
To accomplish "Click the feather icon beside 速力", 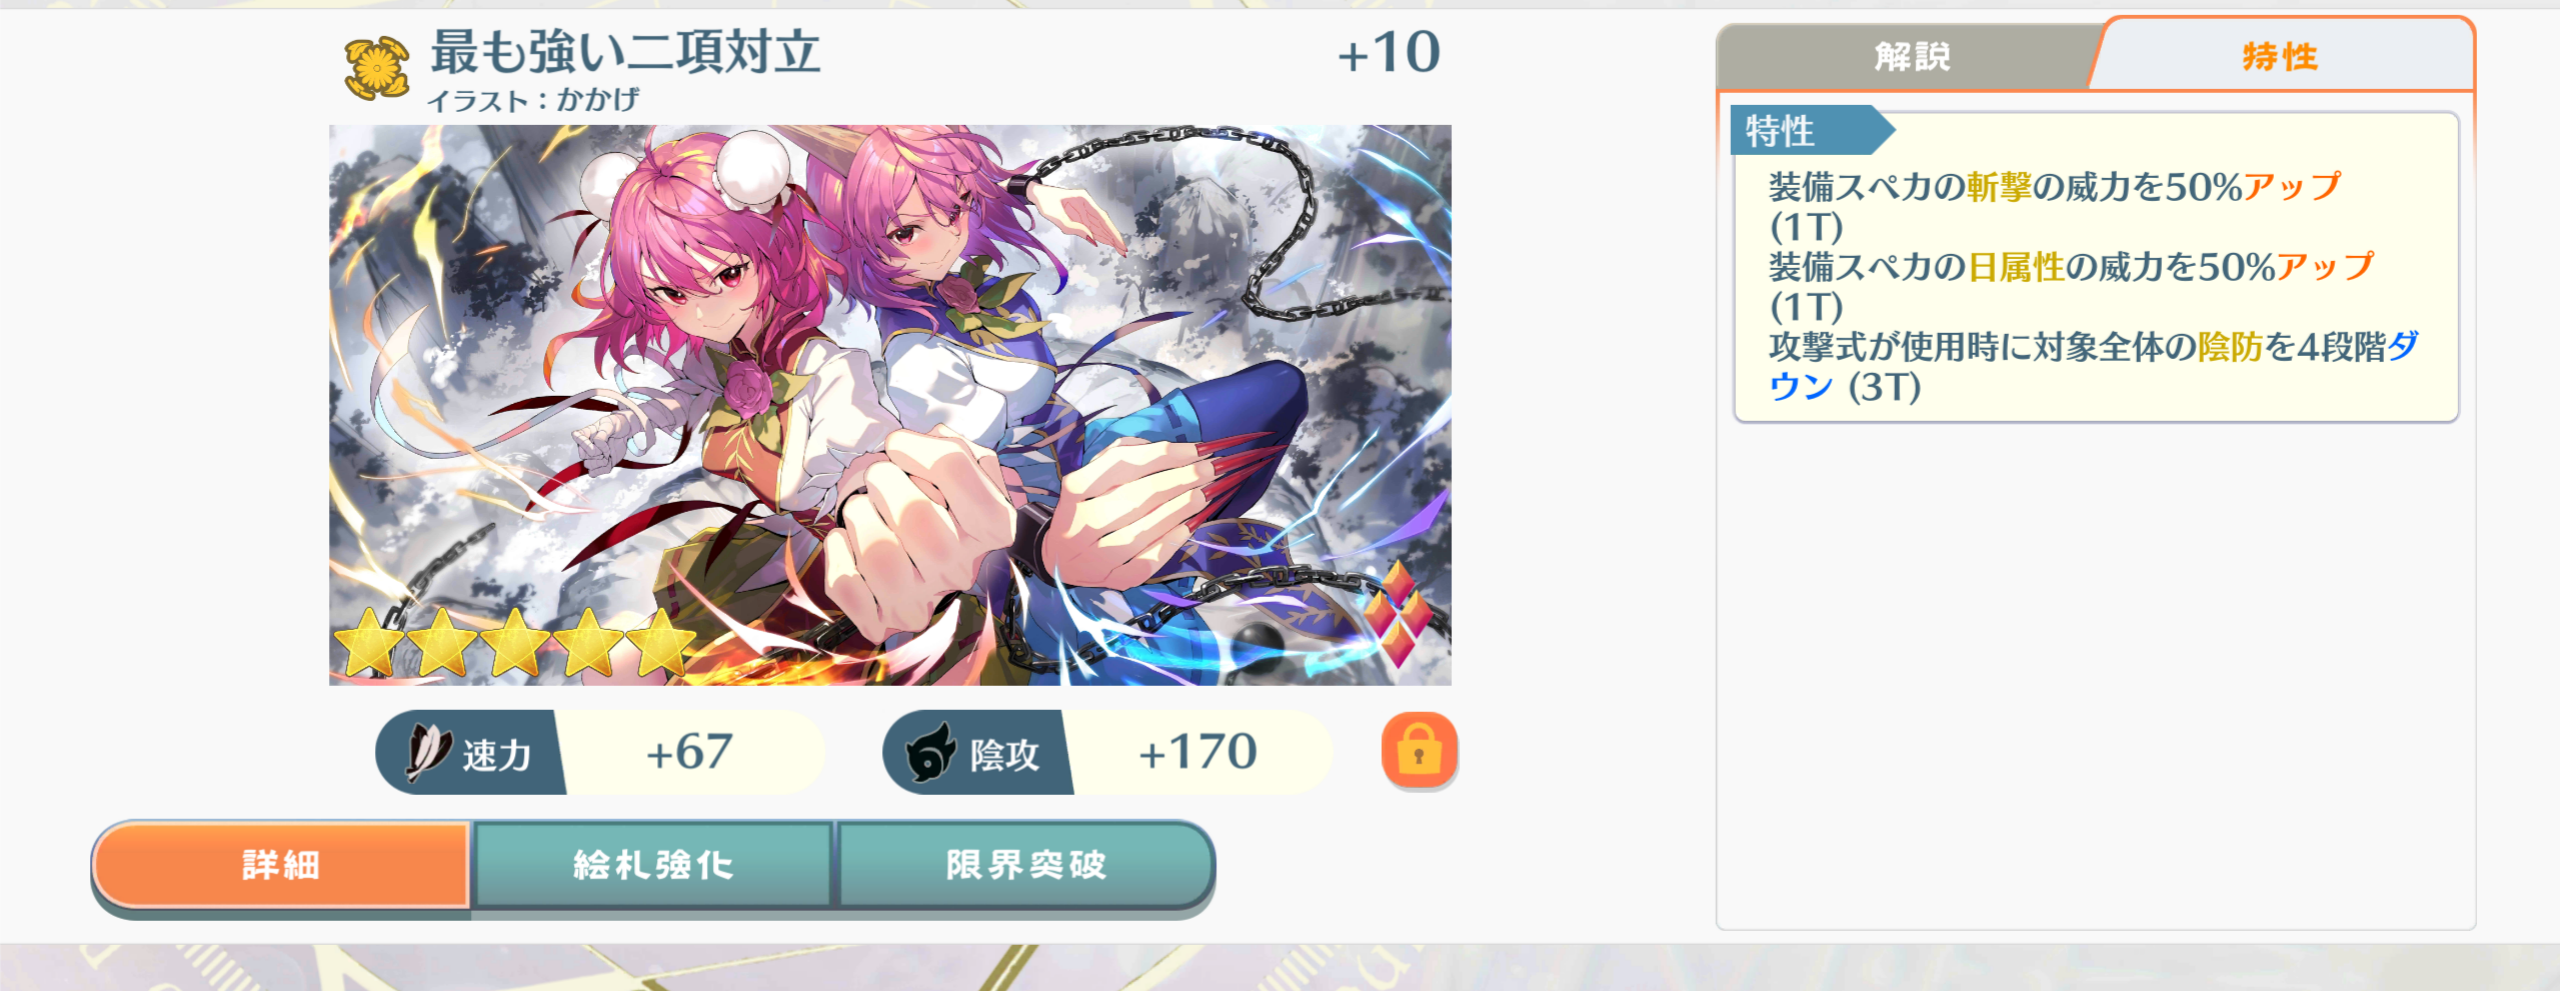I will 427,752.
